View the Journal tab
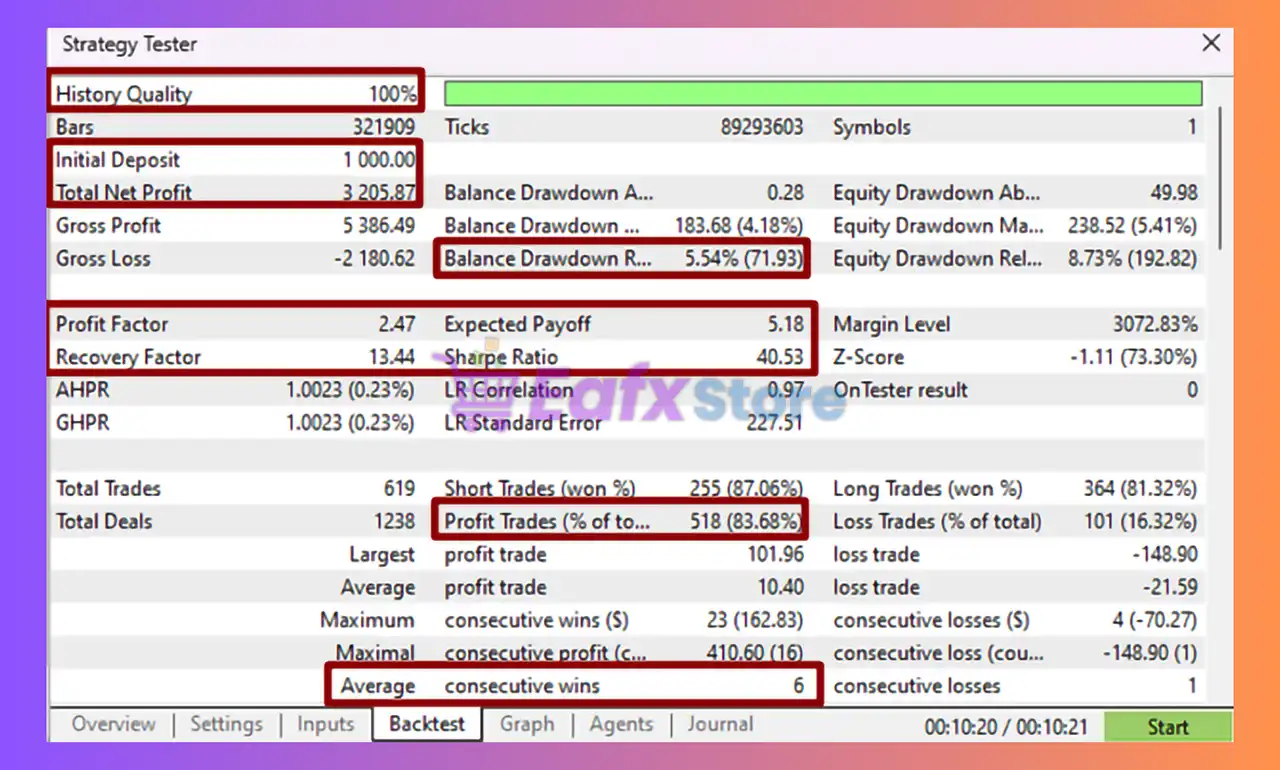 tap(720, 725)
